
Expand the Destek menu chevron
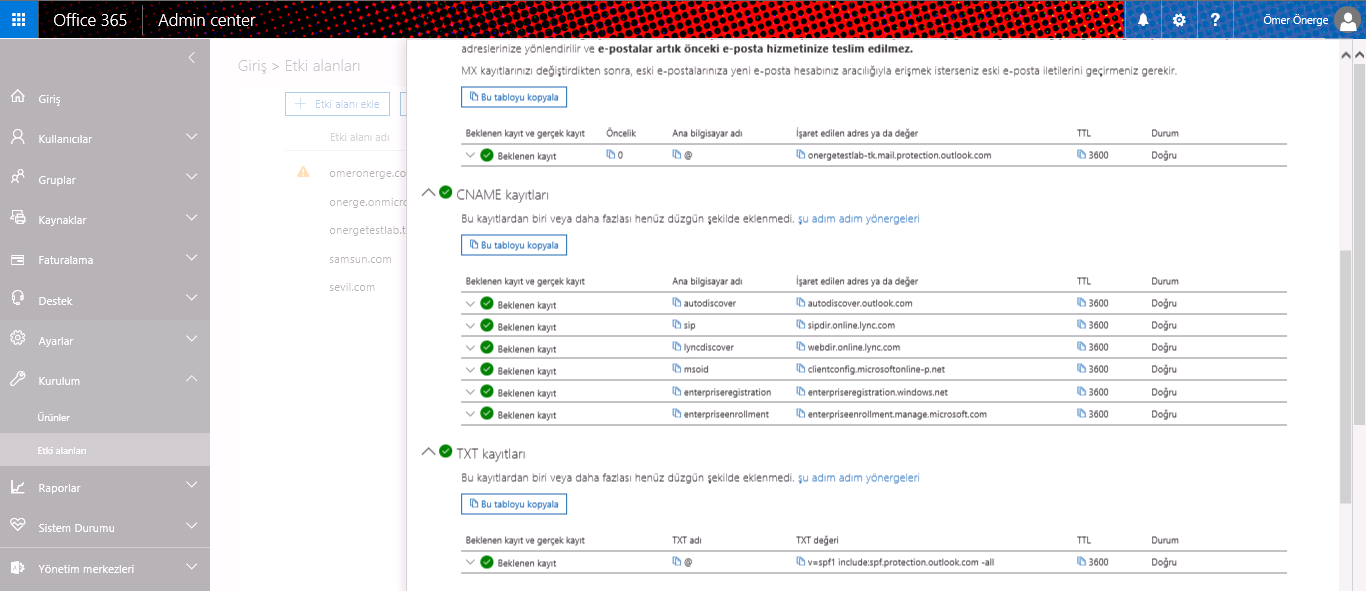pyautogui.click(x=192, y=299)
